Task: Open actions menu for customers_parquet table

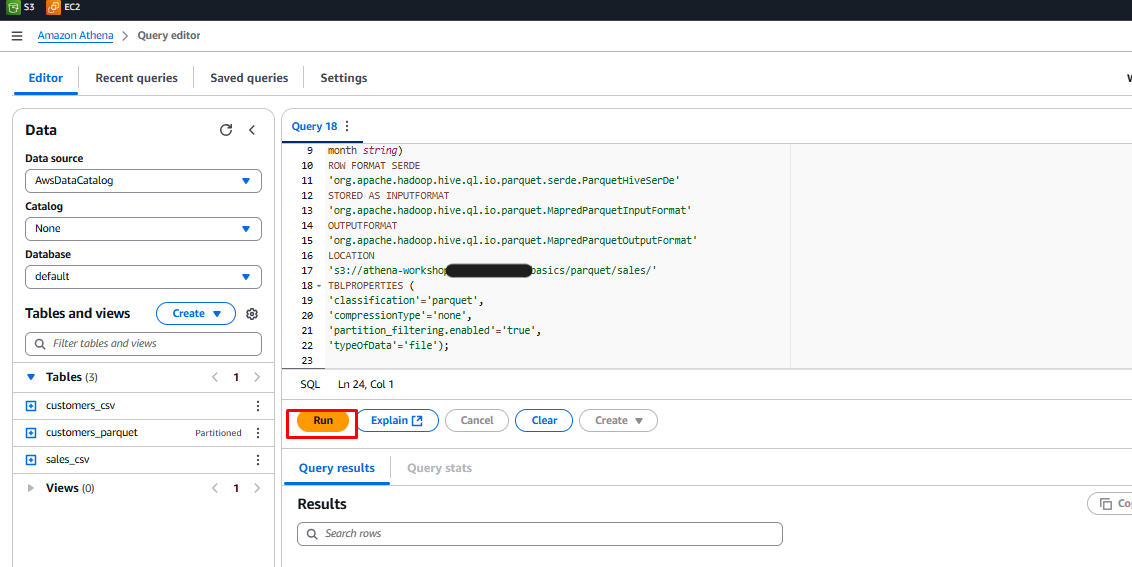Action: click(258, 433)
